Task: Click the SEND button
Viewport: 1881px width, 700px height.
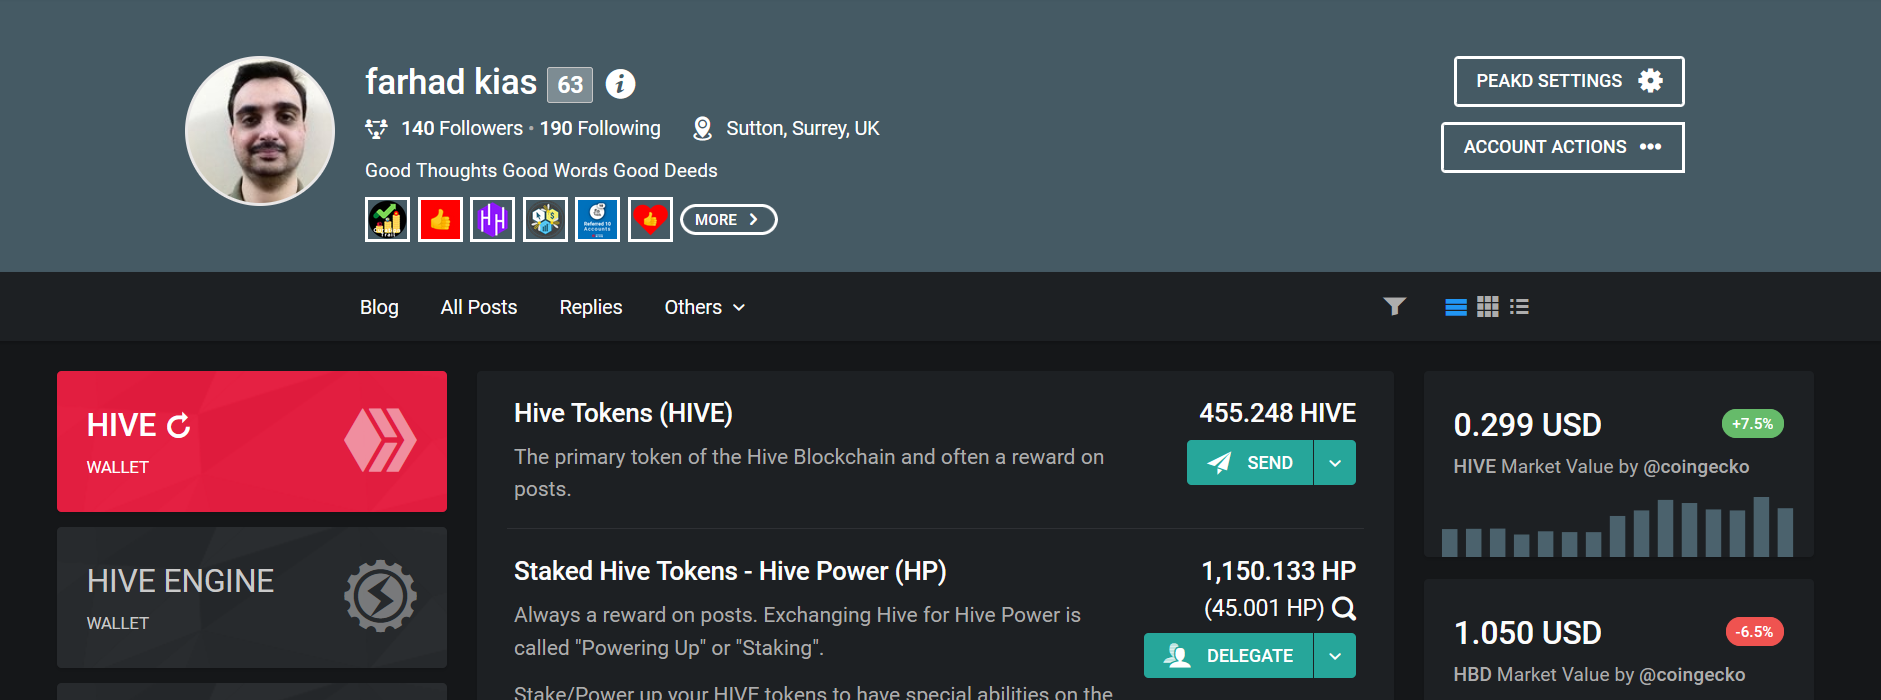Action: (x=1250, y=463)
